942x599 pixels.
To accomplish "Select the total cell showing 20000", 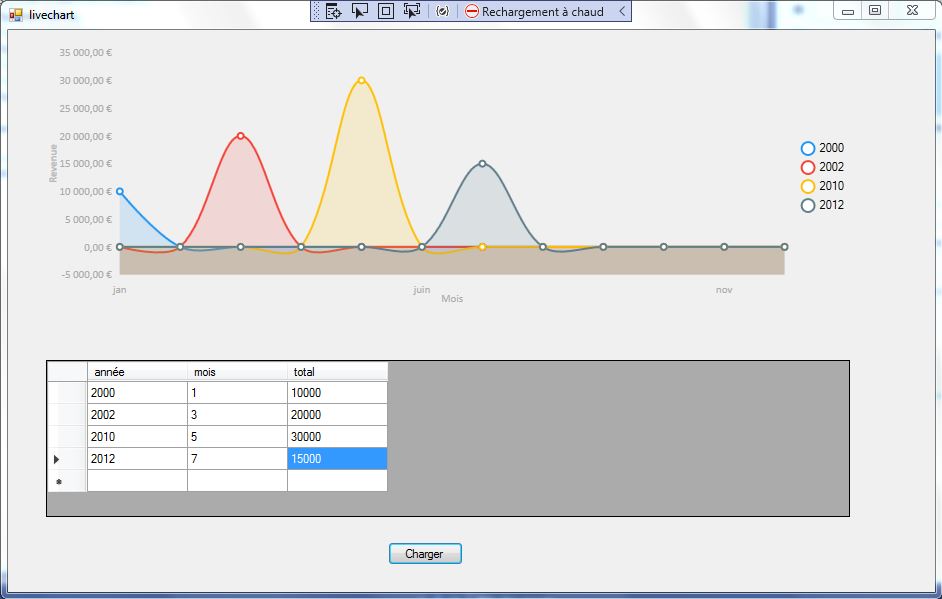I will pyautogui.click(x=337, y=415).
